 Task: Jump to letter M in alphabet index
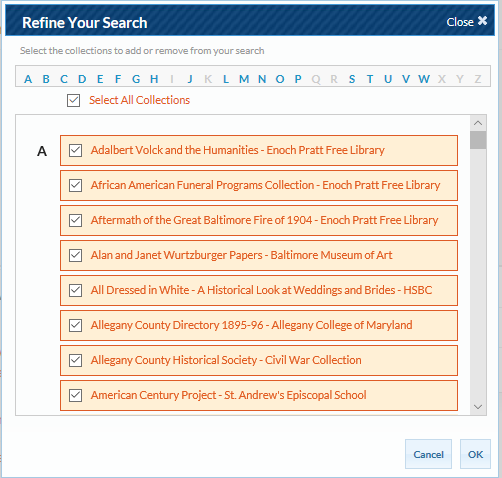244,79
